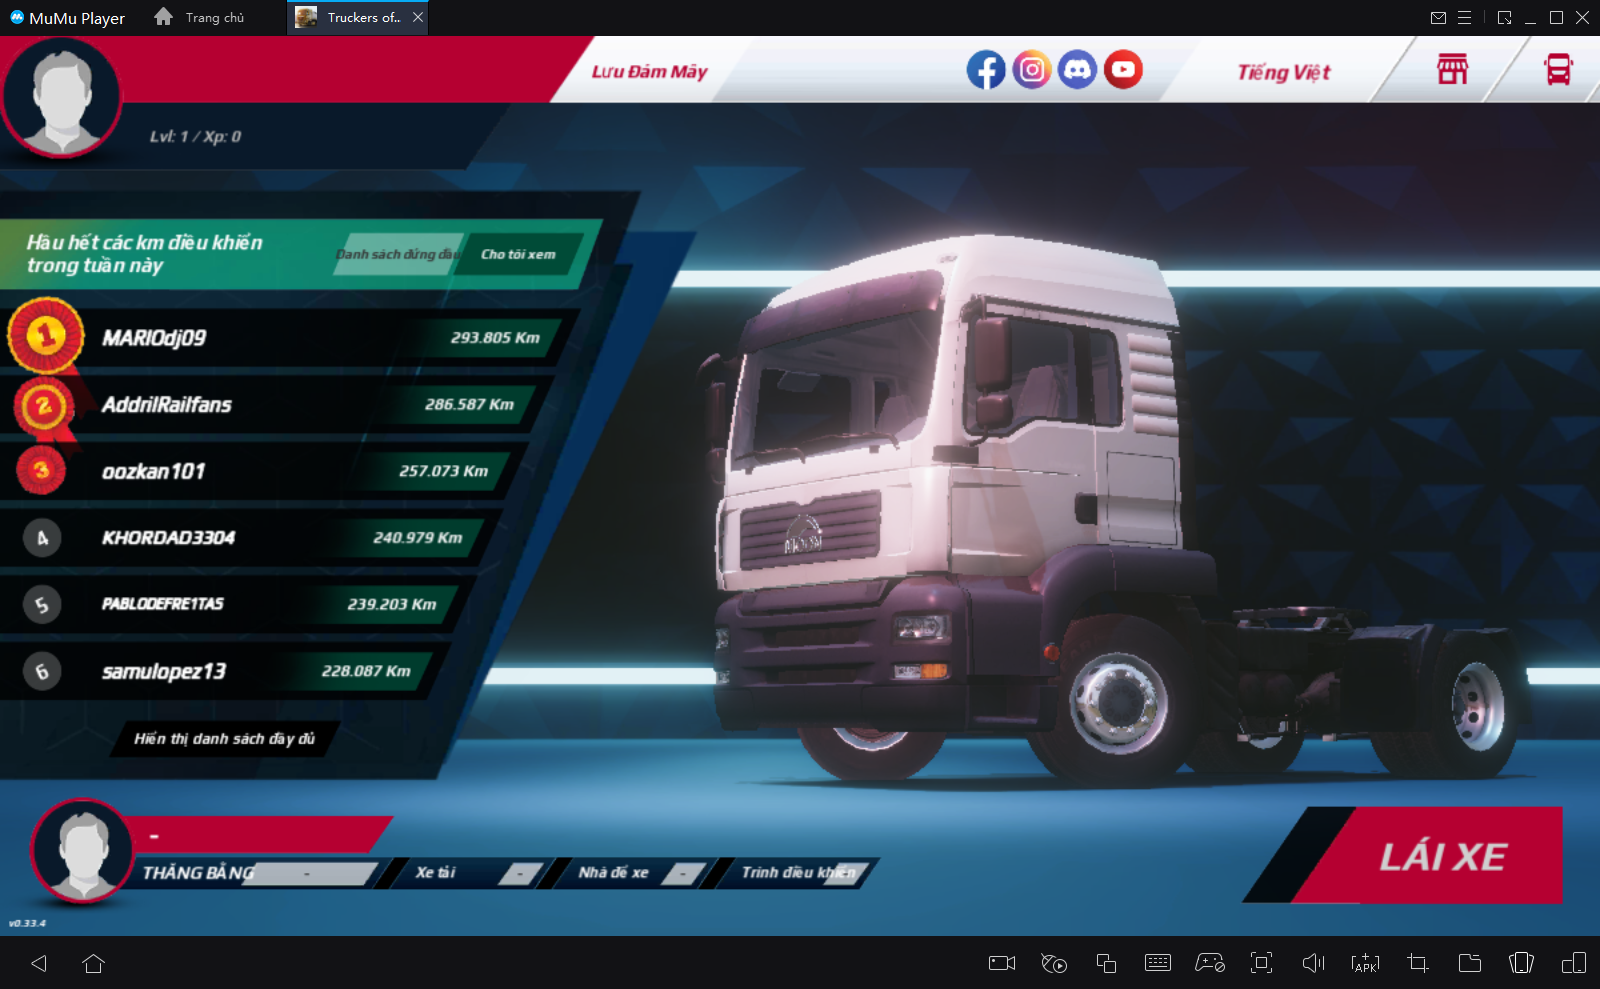Viewport: 1600px width, 989px height.
Task: Click the screen recorder camera icon
Action: click(1001, 963)
